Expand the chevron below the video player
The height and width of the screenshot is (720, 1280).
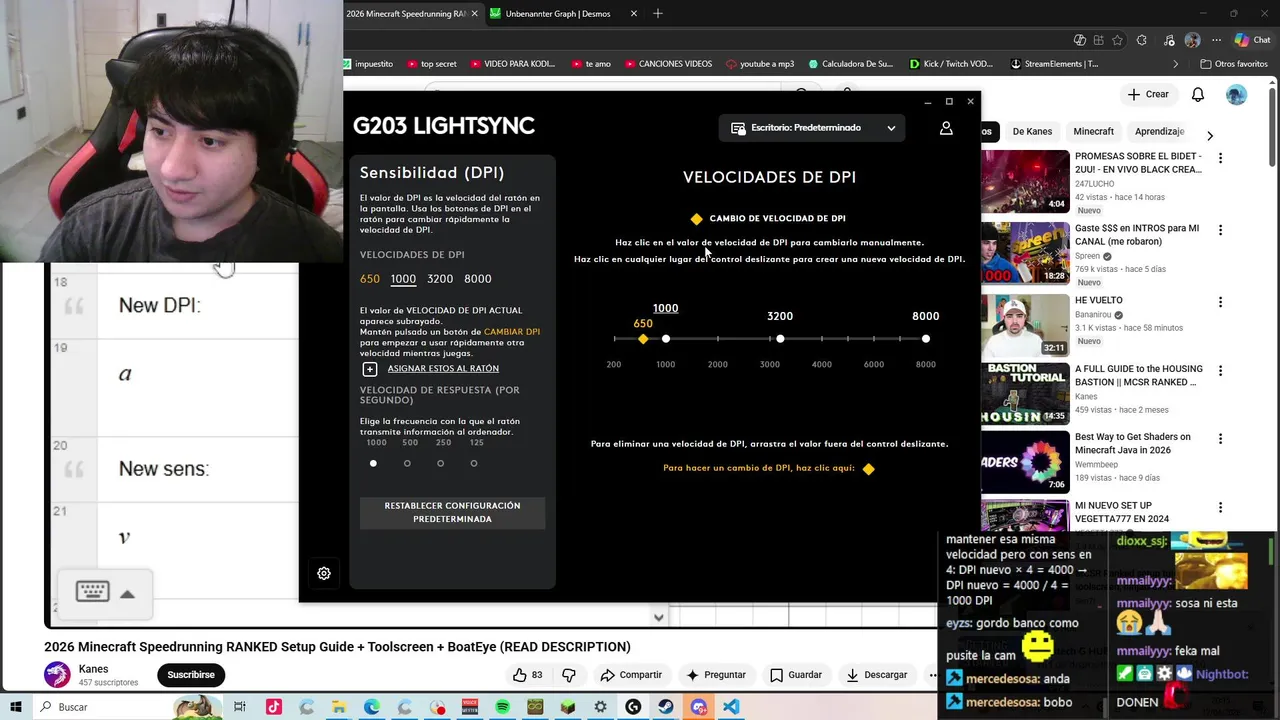pyautogui.click(x=658, y=617)
